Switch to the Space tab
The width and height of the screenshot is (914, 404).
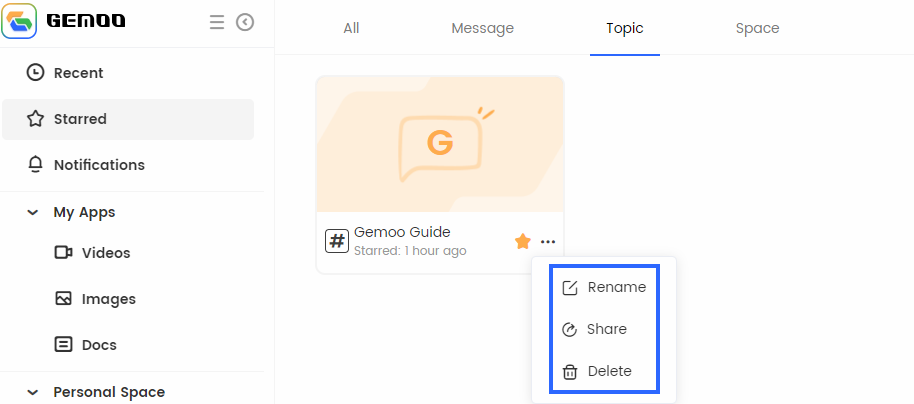pyautogui.click(x=757, y=28)
